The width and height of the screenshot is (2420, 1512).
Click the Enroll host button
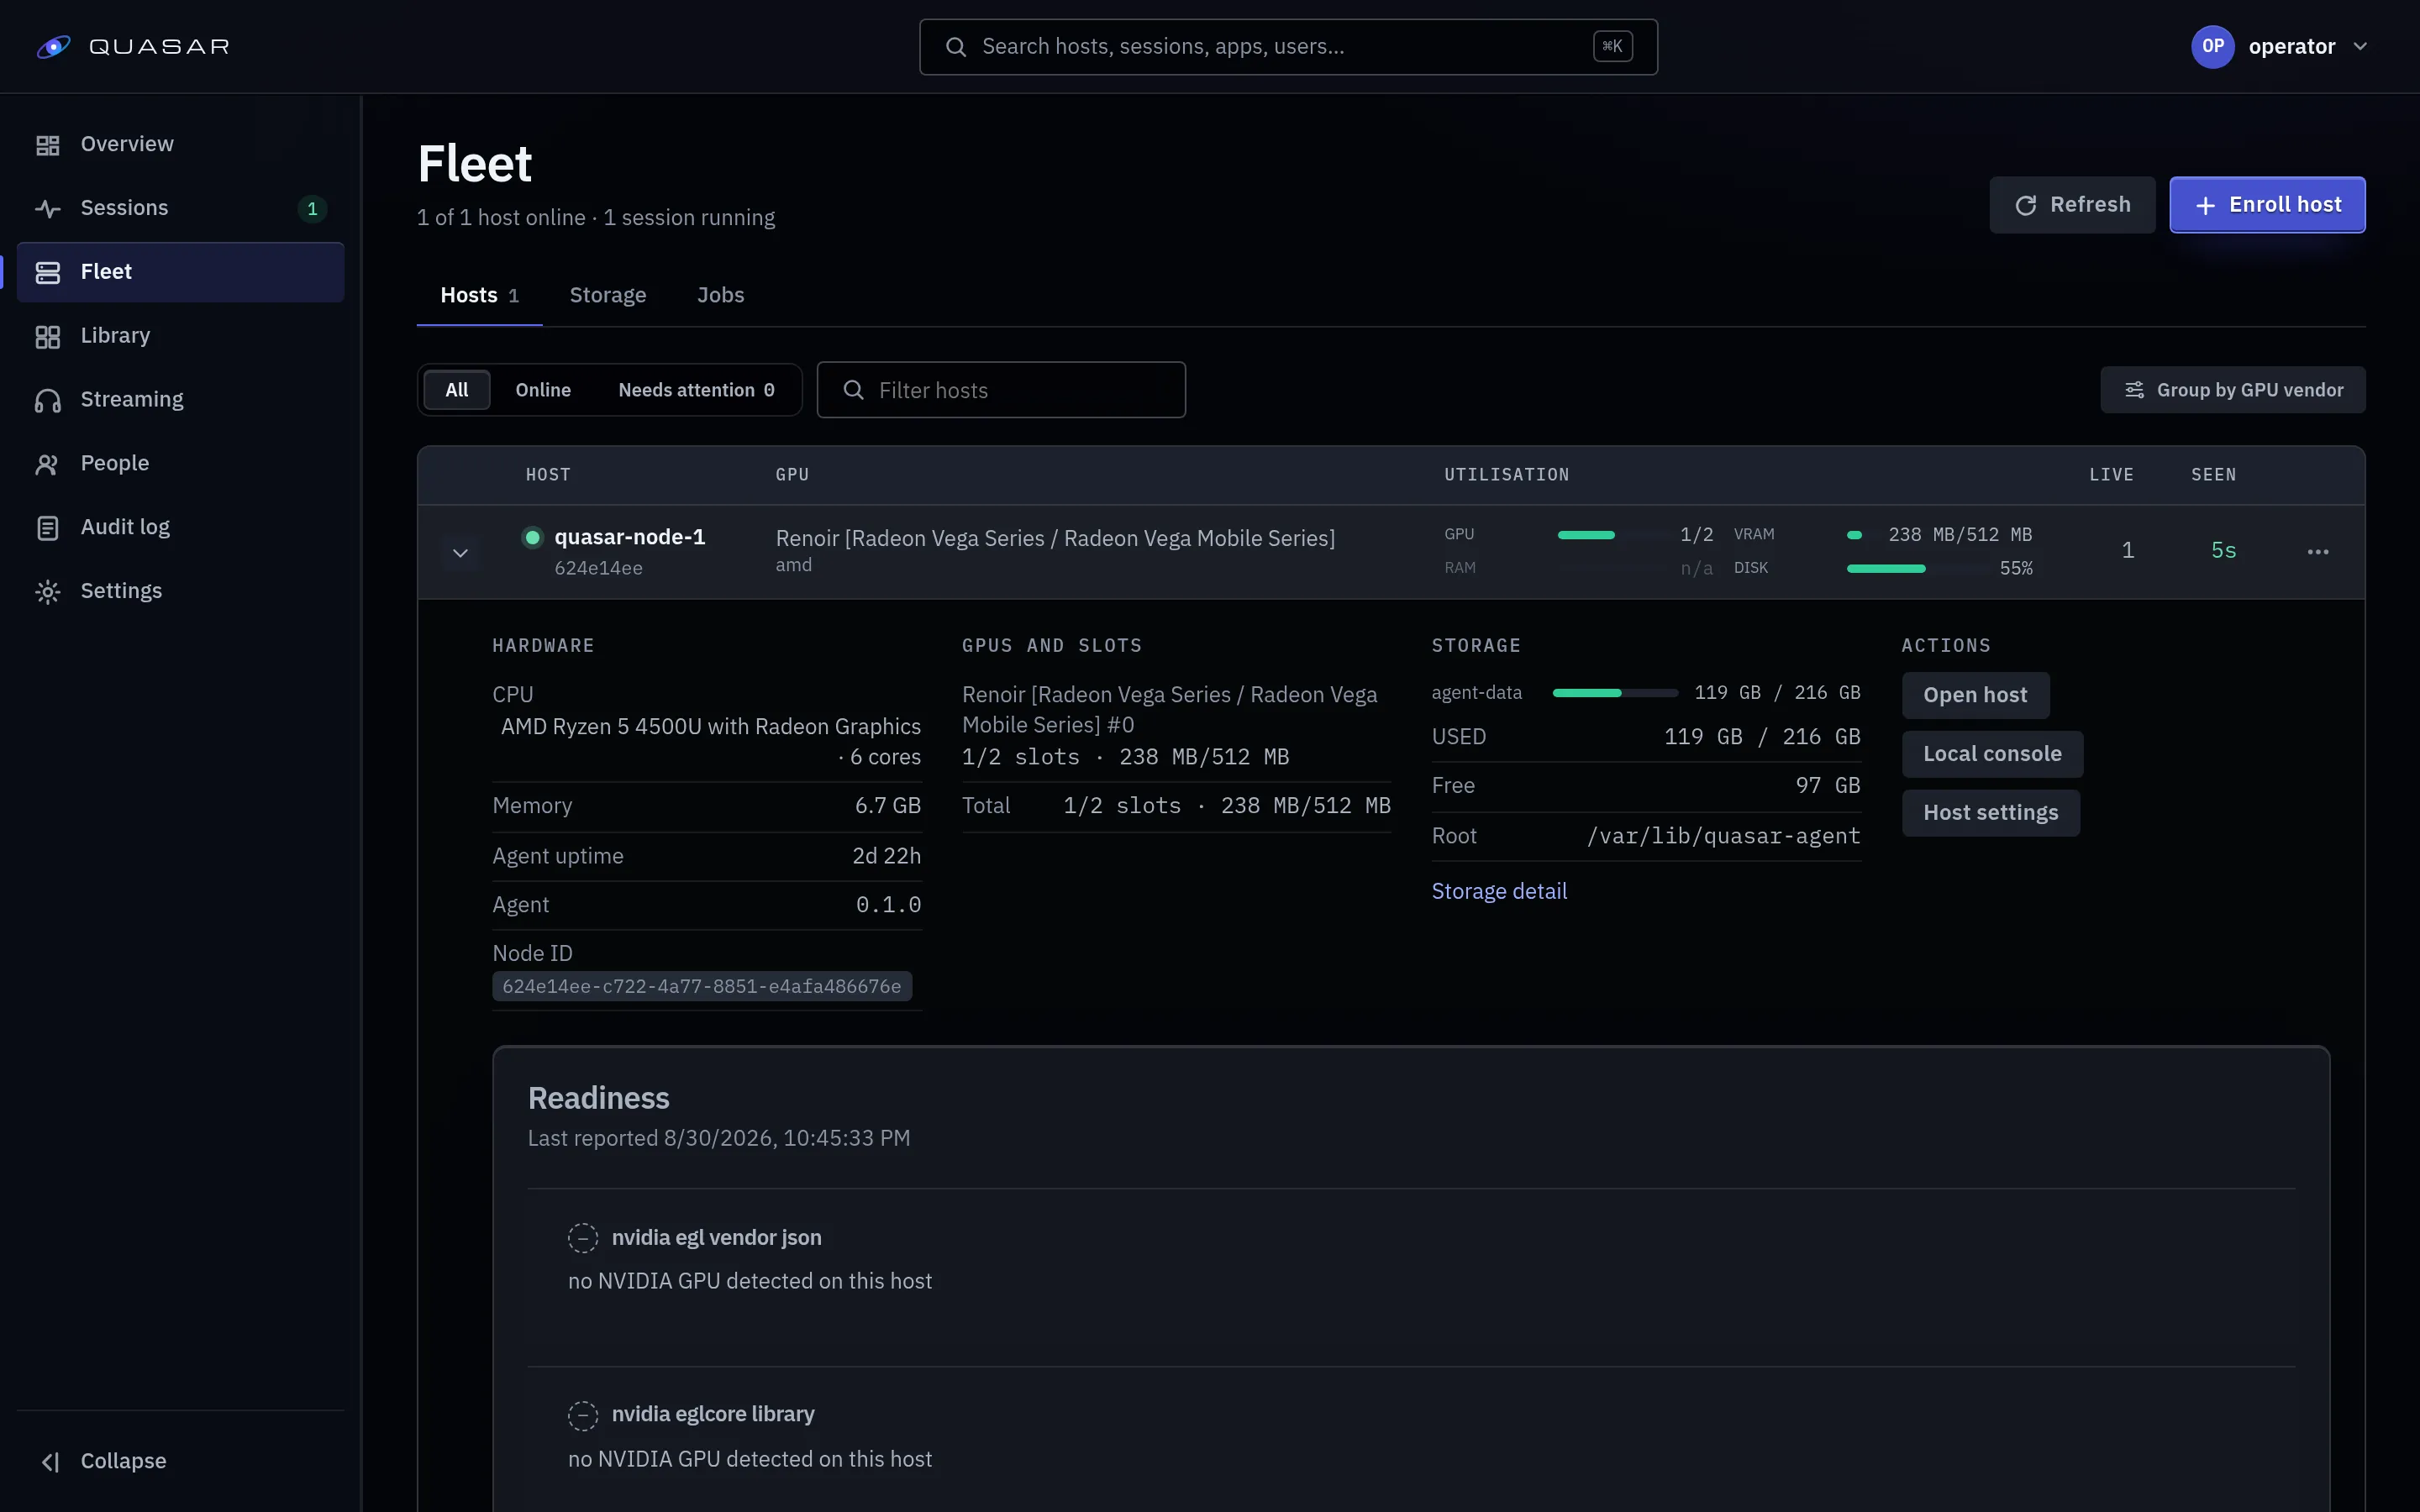pos(2267,205)
